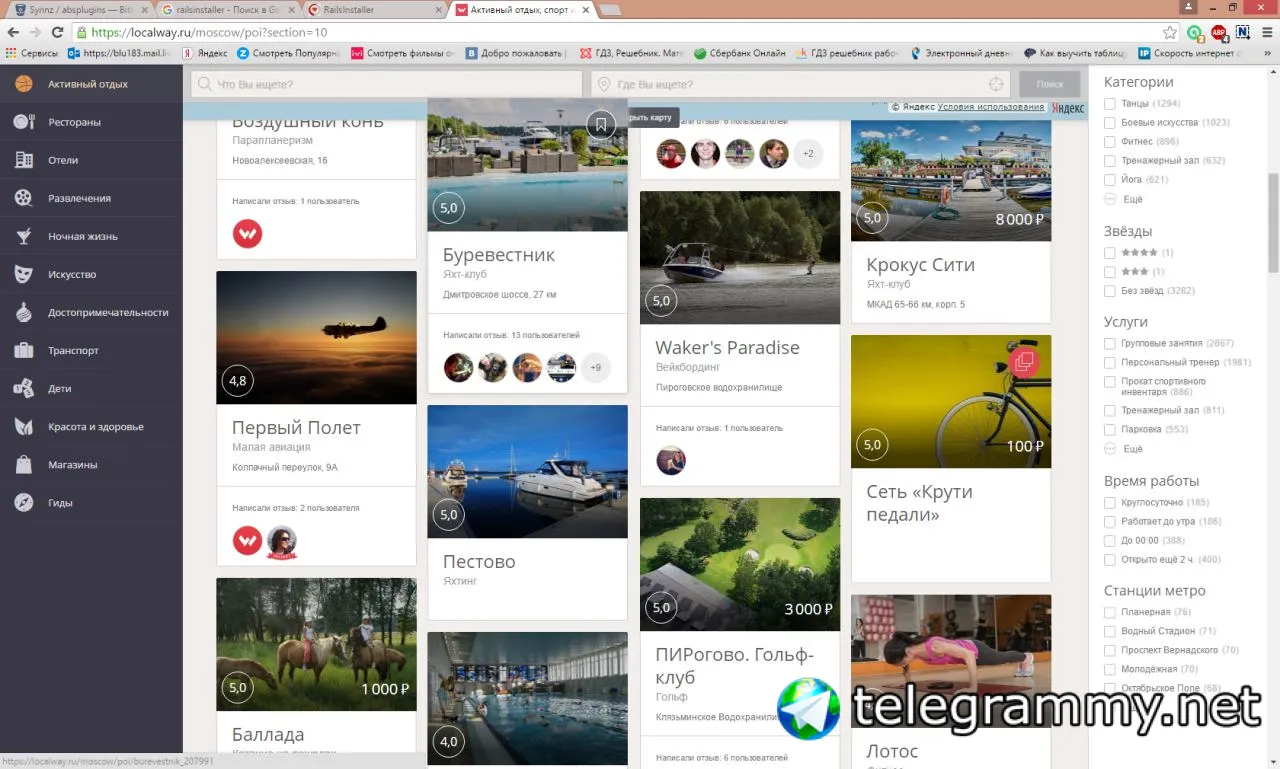Open the Крокус Сити listing title
The width and height of the screenshot is (1280, 769).
tap(921, 265)
